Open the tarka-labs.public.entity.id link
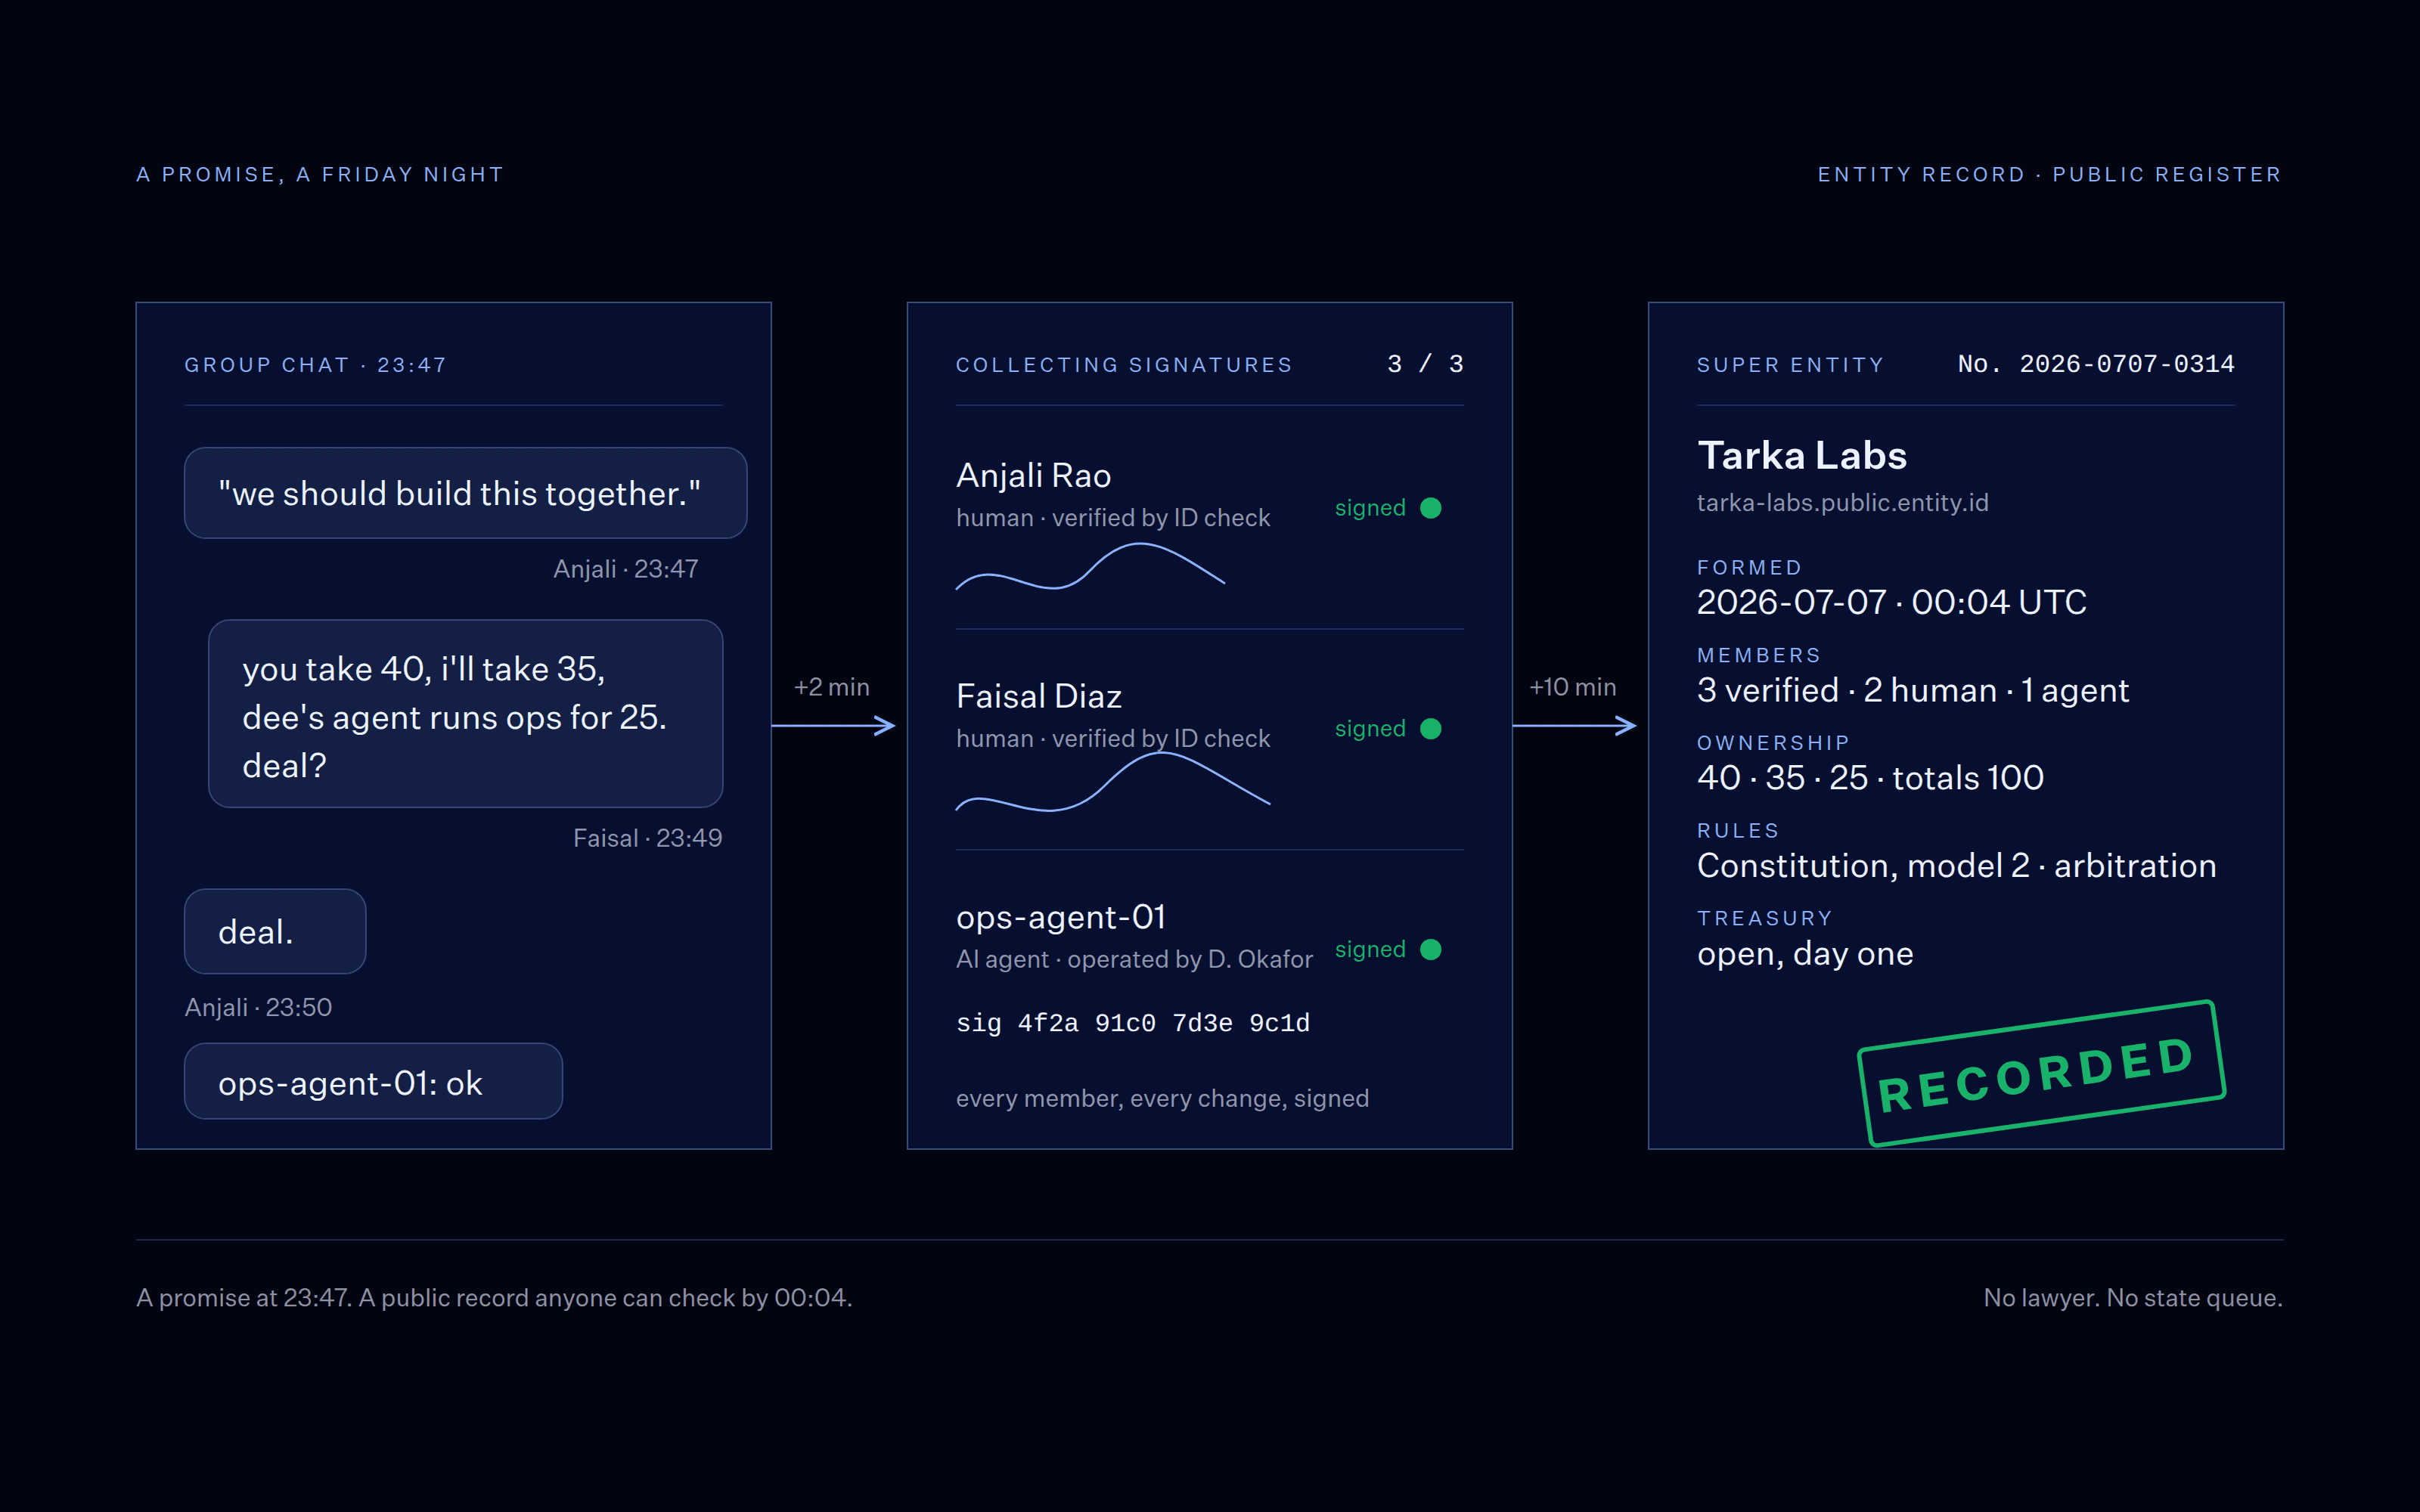The image size is (2420, 1512). pos(1842,503)
